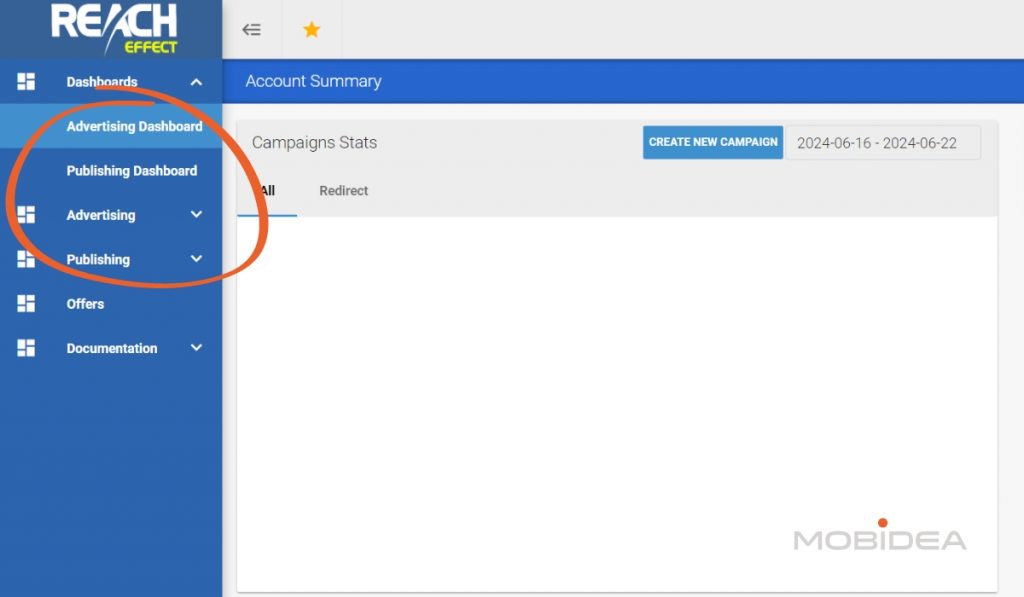Click the Reach Effect logo
Screen dimensions: 1024x597
[x=114, y=28]
